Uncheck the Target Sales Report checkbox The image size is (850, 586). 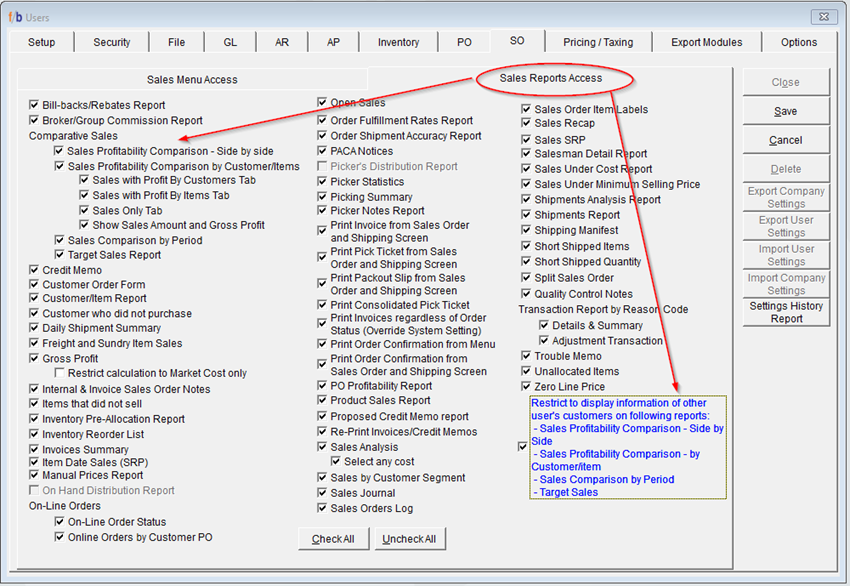pyautogui.click(x=60, y=255)
